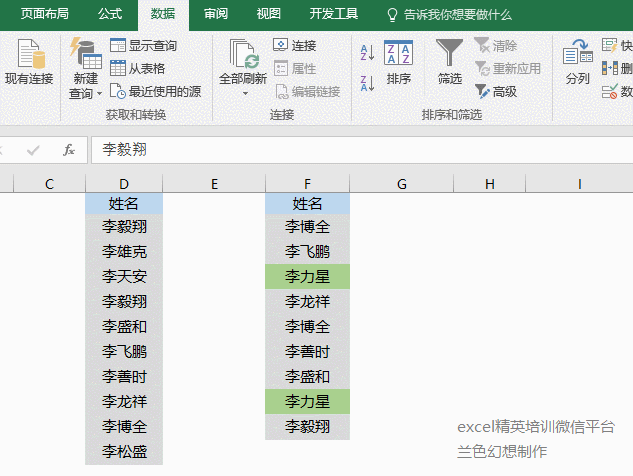Click 显示查询 (Show Queries)
Screen dimensions: 633x476
(143, 46)
